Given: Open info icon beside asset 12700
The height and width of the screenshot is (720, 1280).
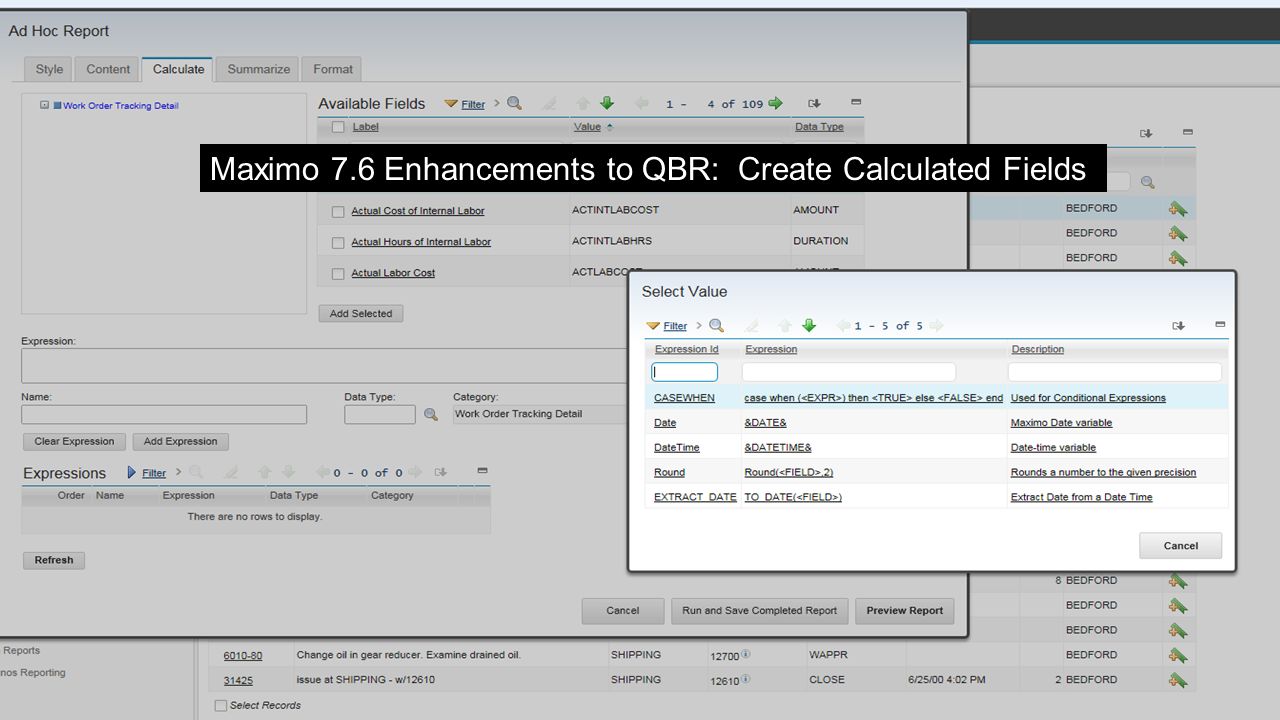Looking at the screenshot, I should (746, 655).
